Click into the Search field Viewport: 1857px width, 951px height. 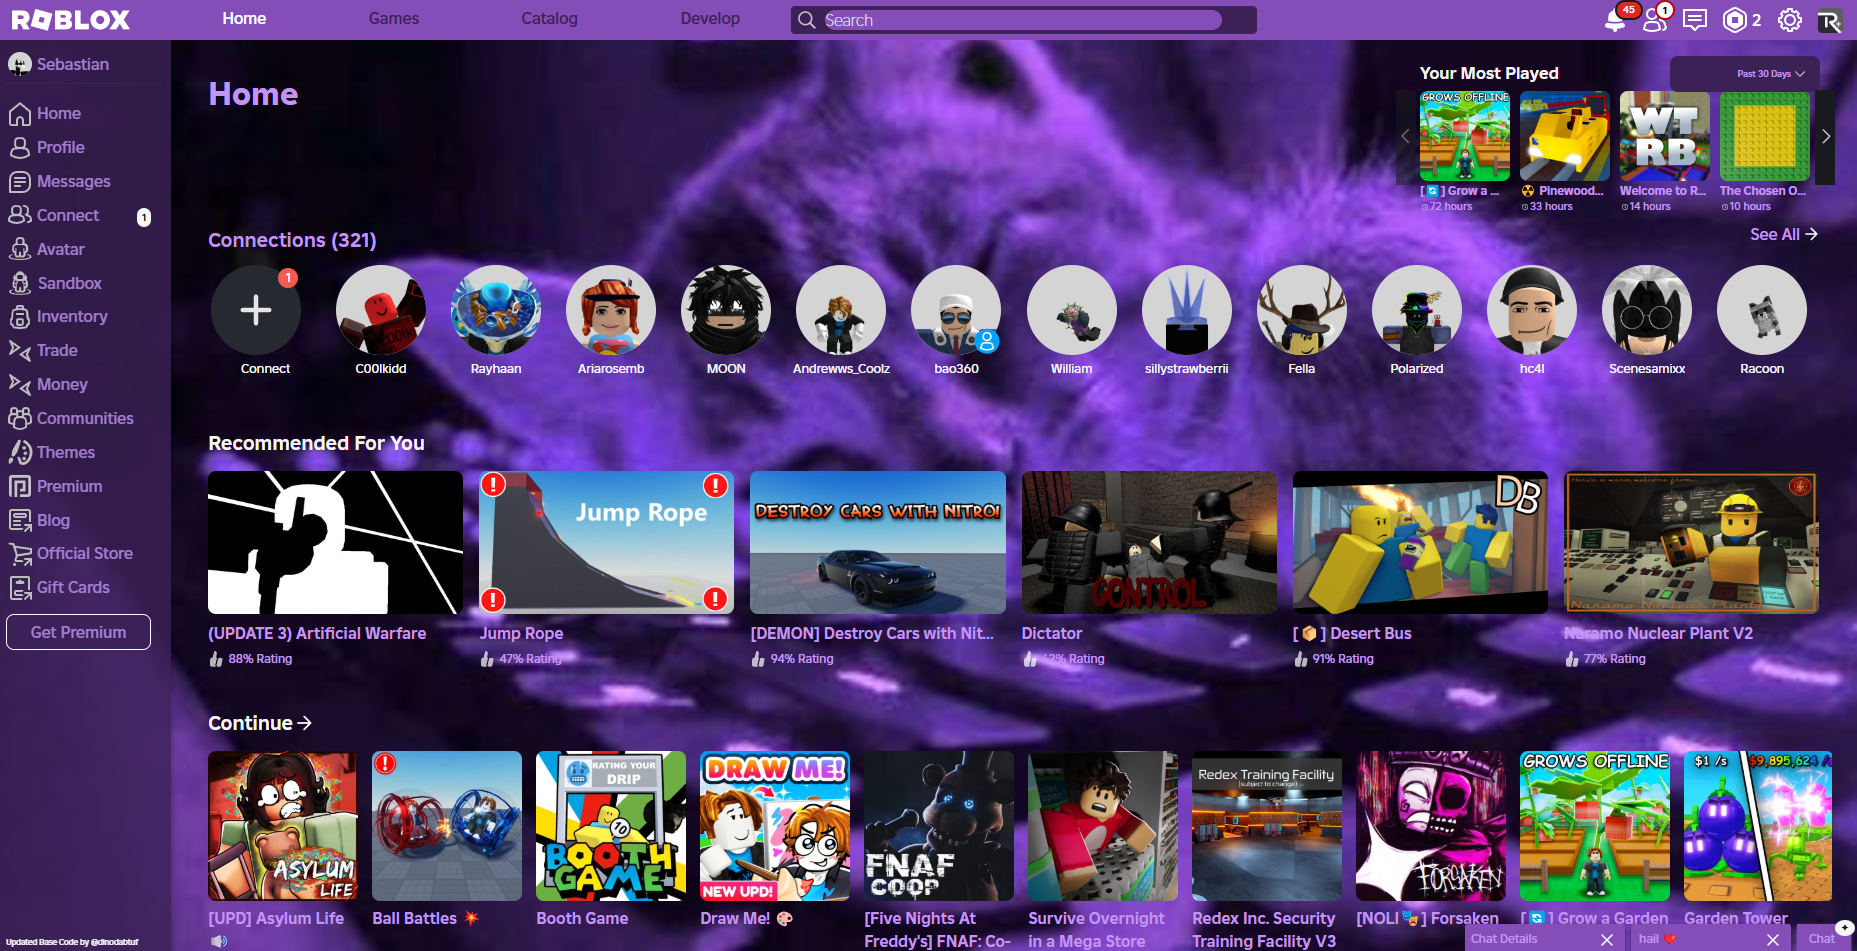1023,20
